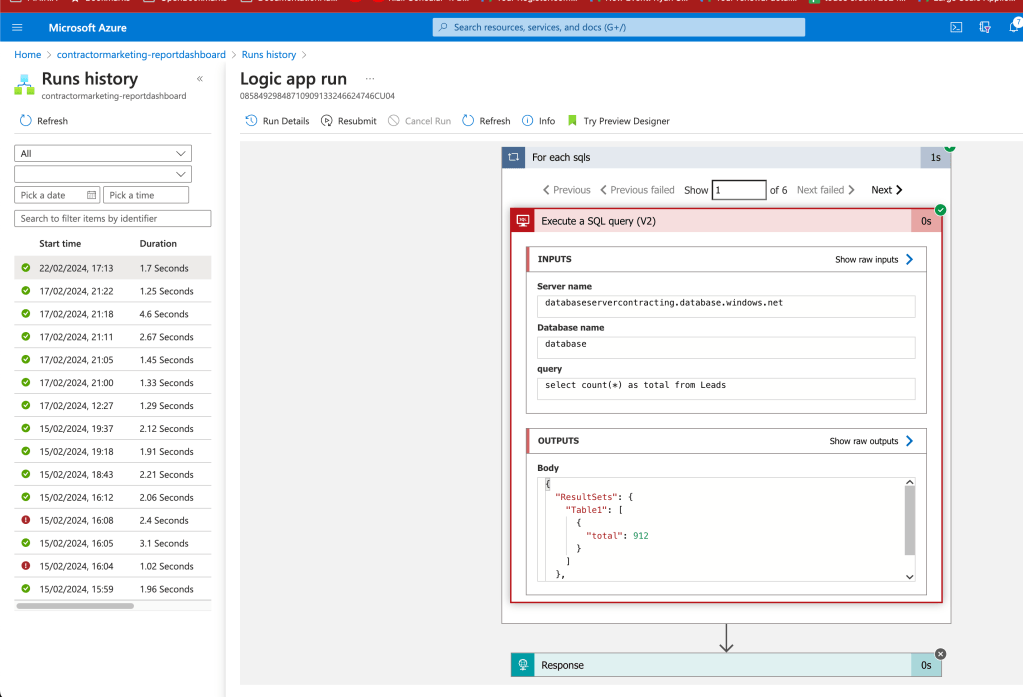This screenshot has height=697, width=1023.
Task: Click the Runs history breadcrumb link
Action: pyautogui.click(x=269, y=55)
